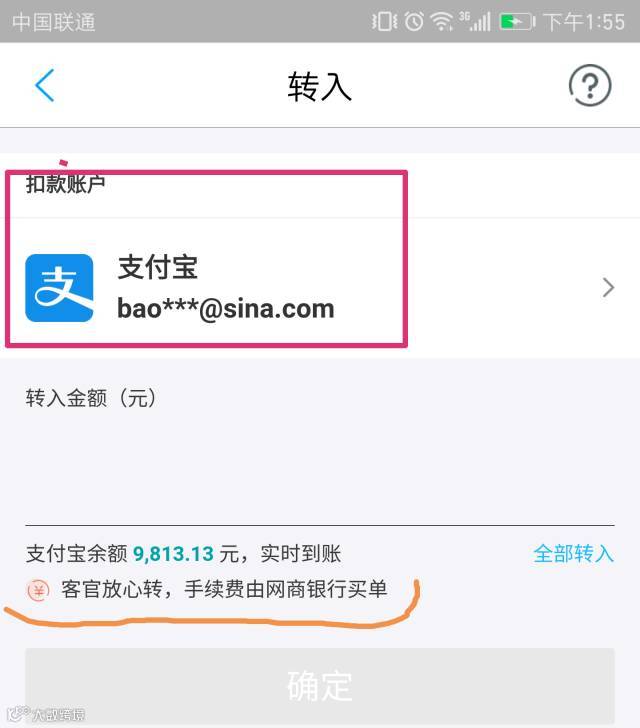Tap the Wi-Fi status icon

tap(441, 22)
